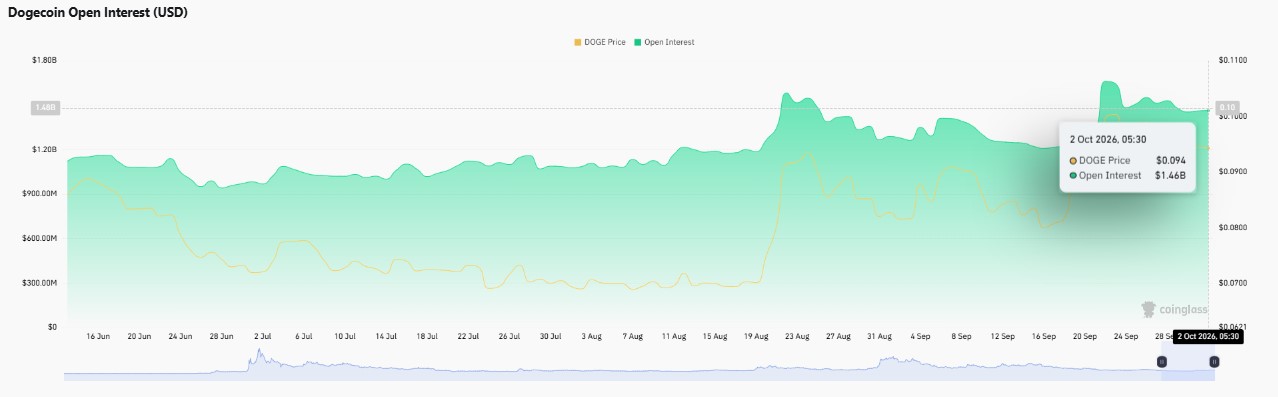Click the $0.0800 right axis label

[1232, 227]
